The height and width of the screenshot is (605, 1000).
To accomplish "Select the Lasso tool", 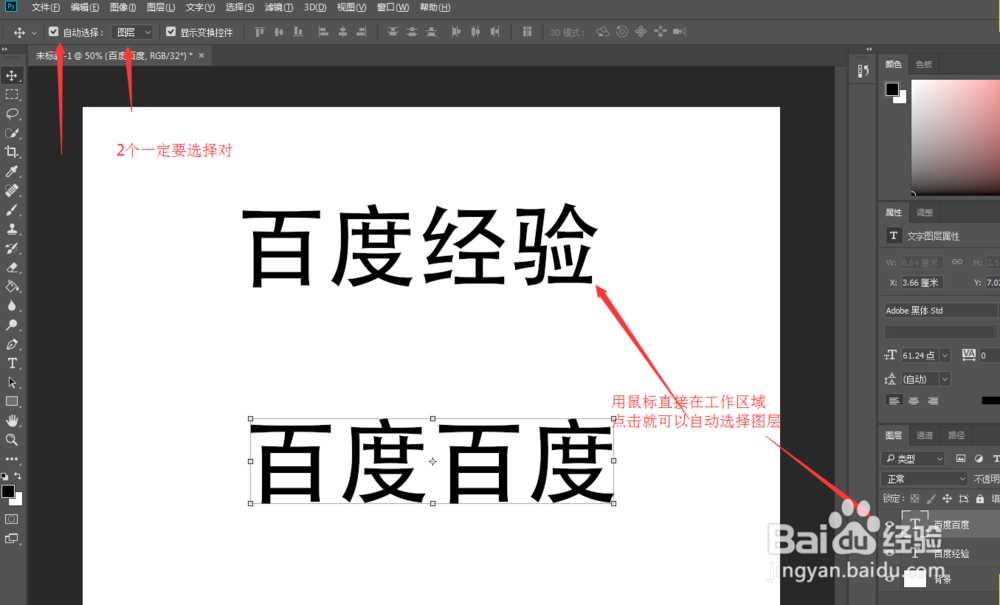I will click(11, 113).
